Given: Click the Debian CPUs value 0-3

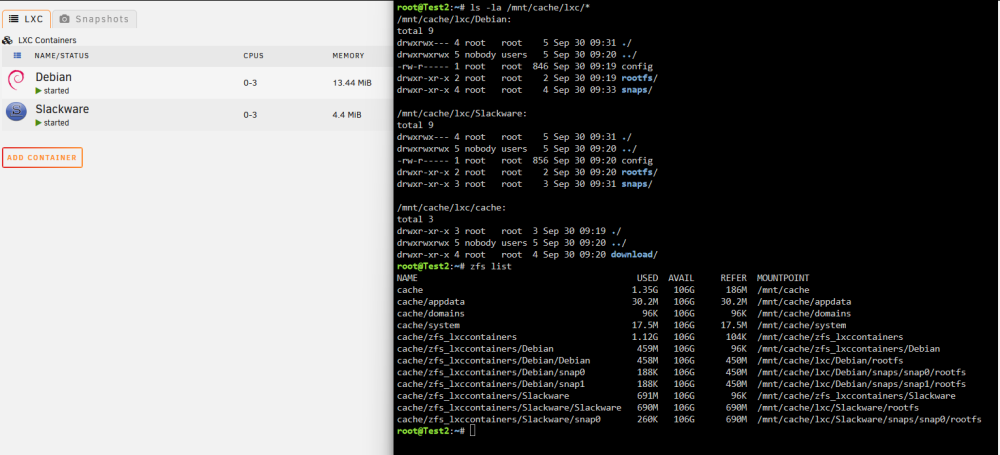Looking at the screenshot, I should tap(250, 84).
